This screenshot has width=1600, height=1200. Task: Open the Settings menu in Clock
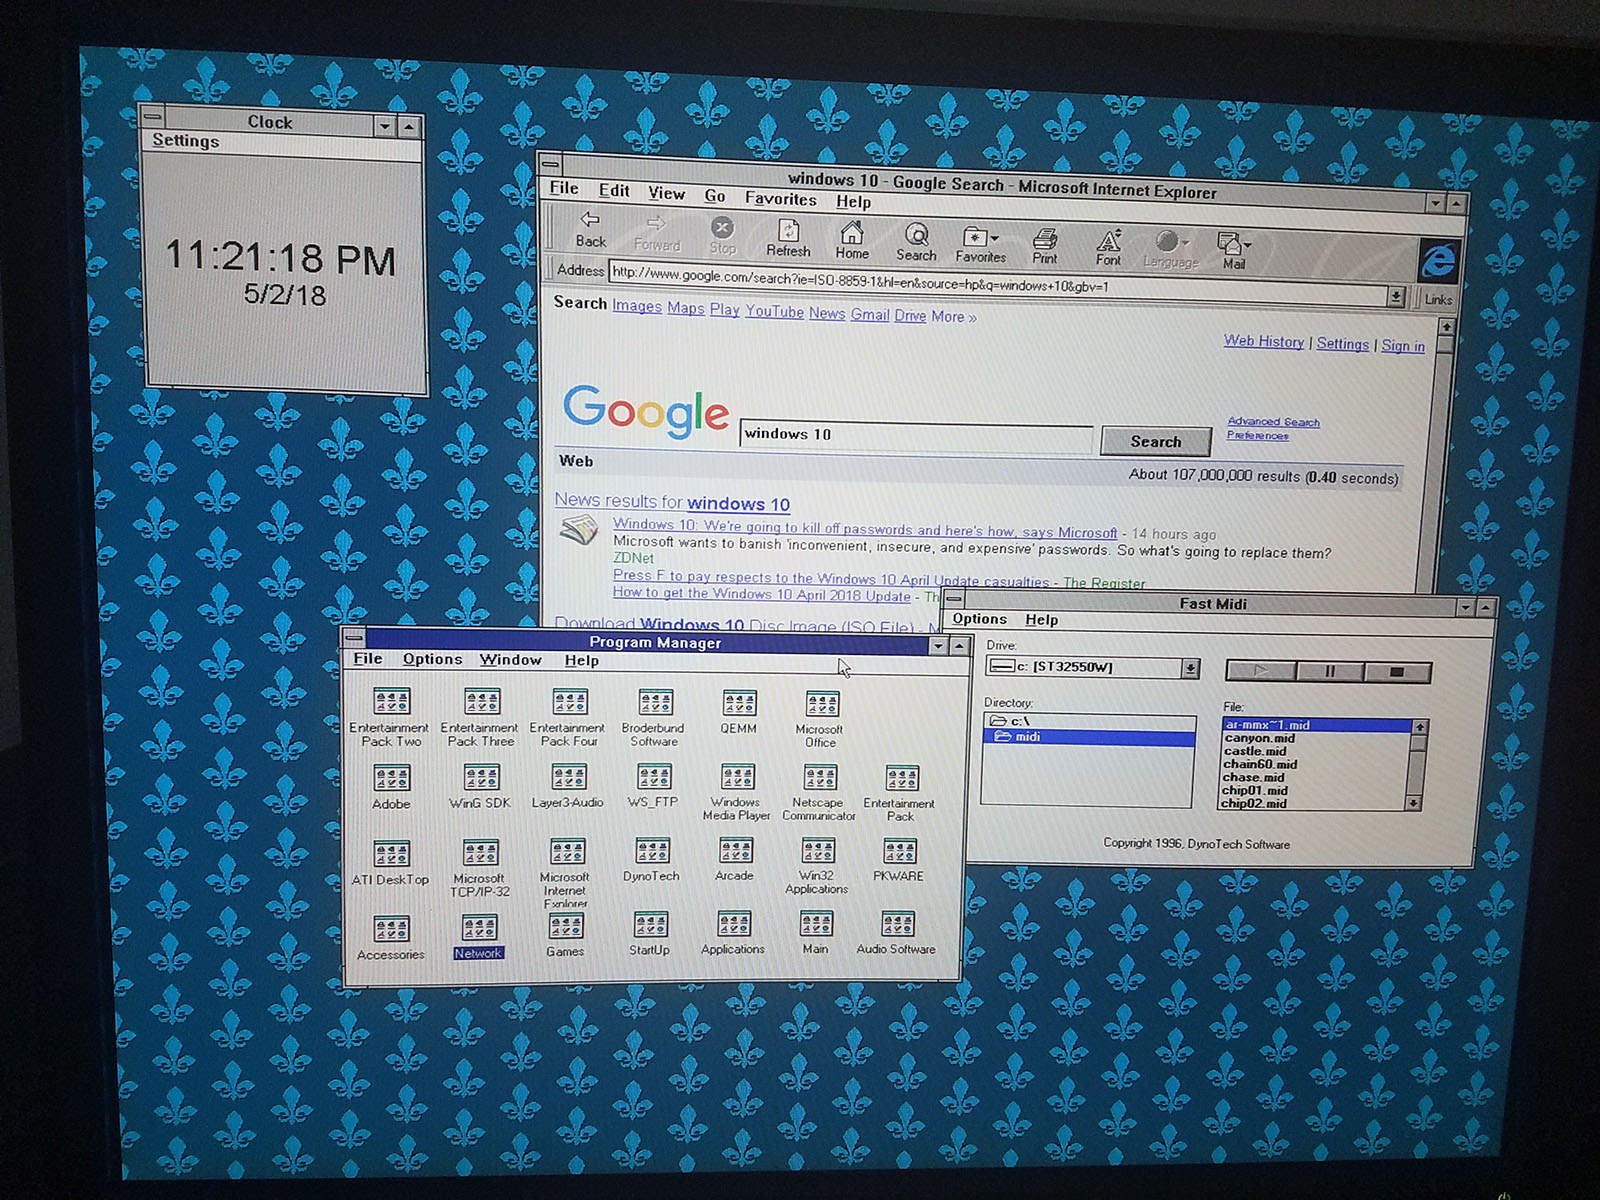[185, 141]
